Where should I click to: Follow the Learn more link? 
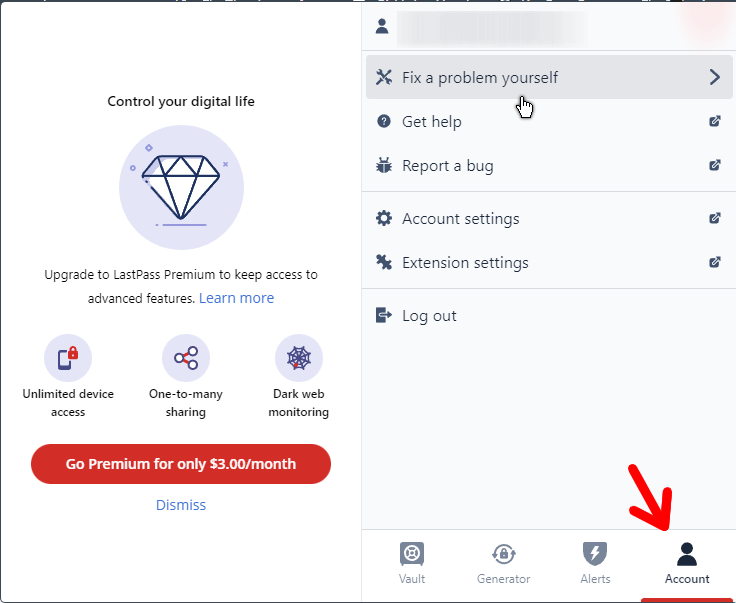(237, 298)
